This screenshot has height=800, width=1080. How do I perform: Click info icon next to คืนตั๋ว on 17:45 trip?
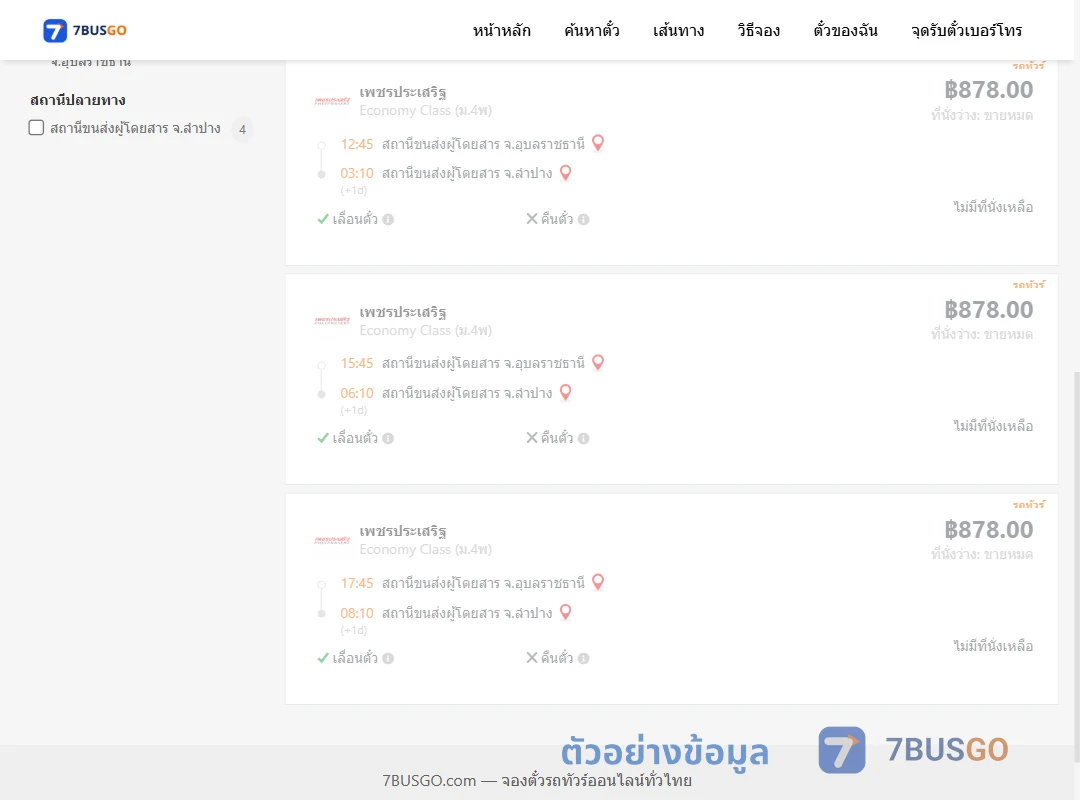pos(583,658)
